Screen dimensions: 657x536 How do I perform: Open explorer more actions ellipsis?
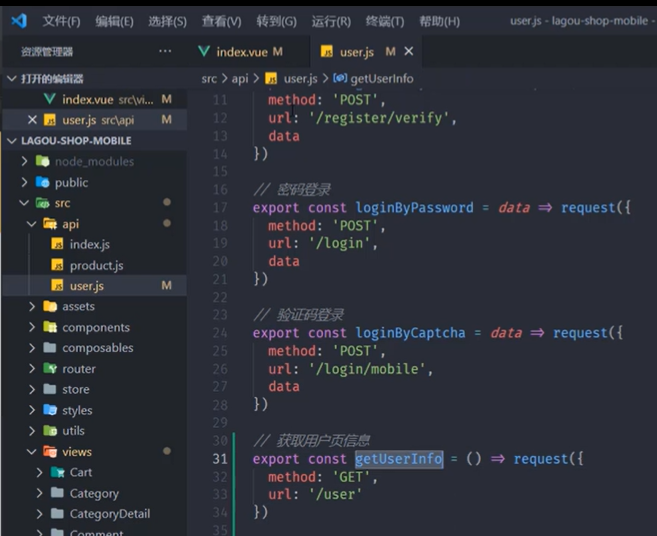165,51
